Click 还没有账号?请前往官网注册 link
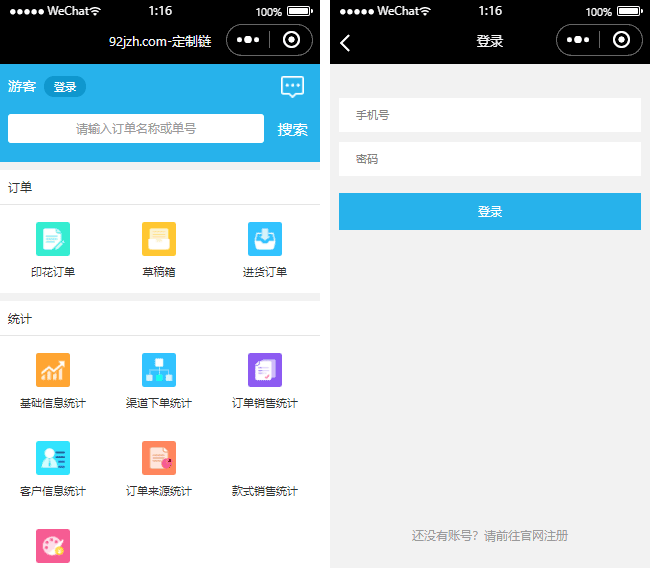Screen dimensions: 650x568 490,536
